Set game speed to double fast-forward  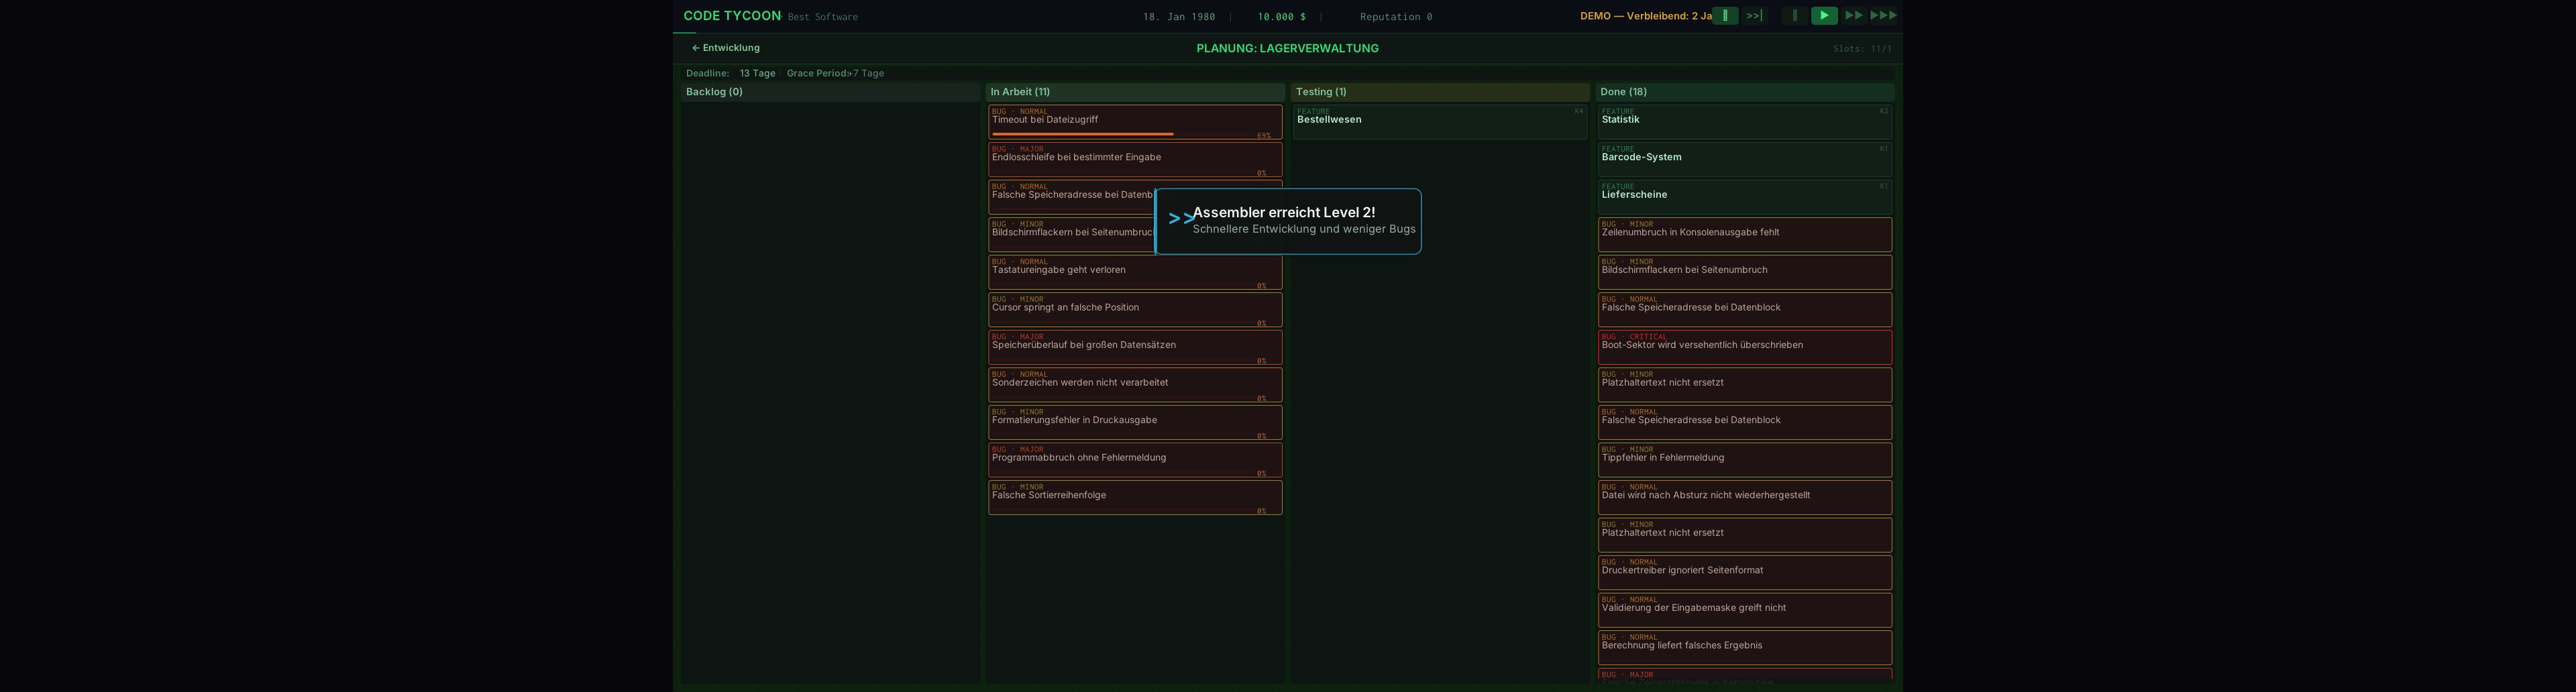pyautogui.click(x=1853, y=16)
